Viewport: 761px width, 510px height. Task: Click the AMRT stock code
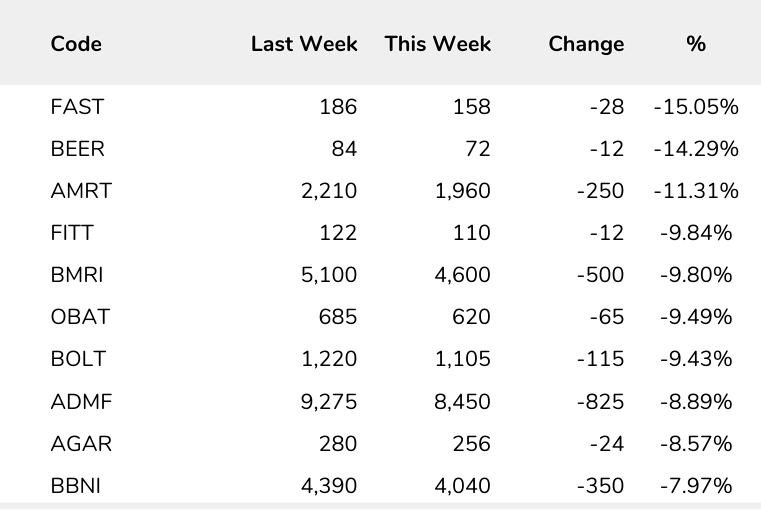(80, 192)
